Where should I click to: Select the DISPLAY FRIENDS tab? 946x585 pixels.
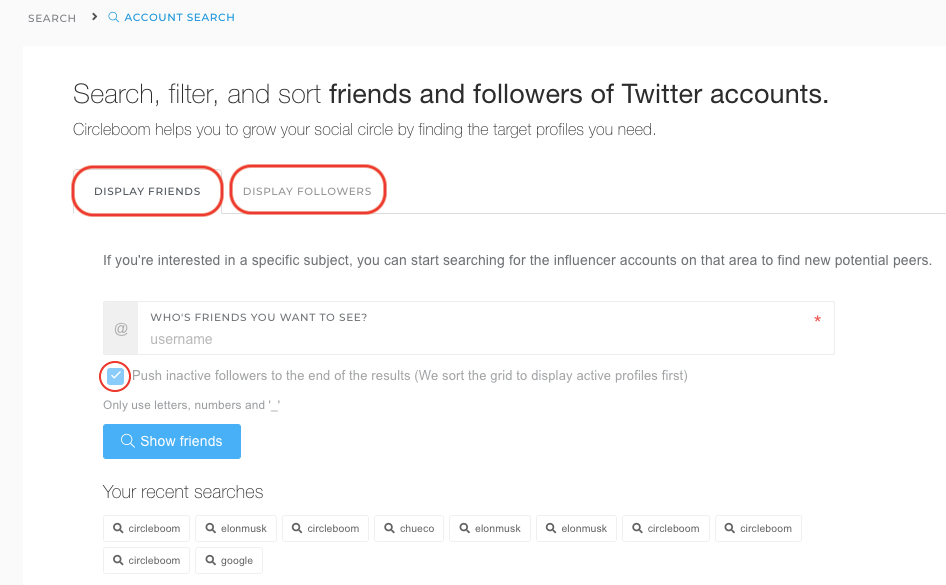tap(147, 190)
